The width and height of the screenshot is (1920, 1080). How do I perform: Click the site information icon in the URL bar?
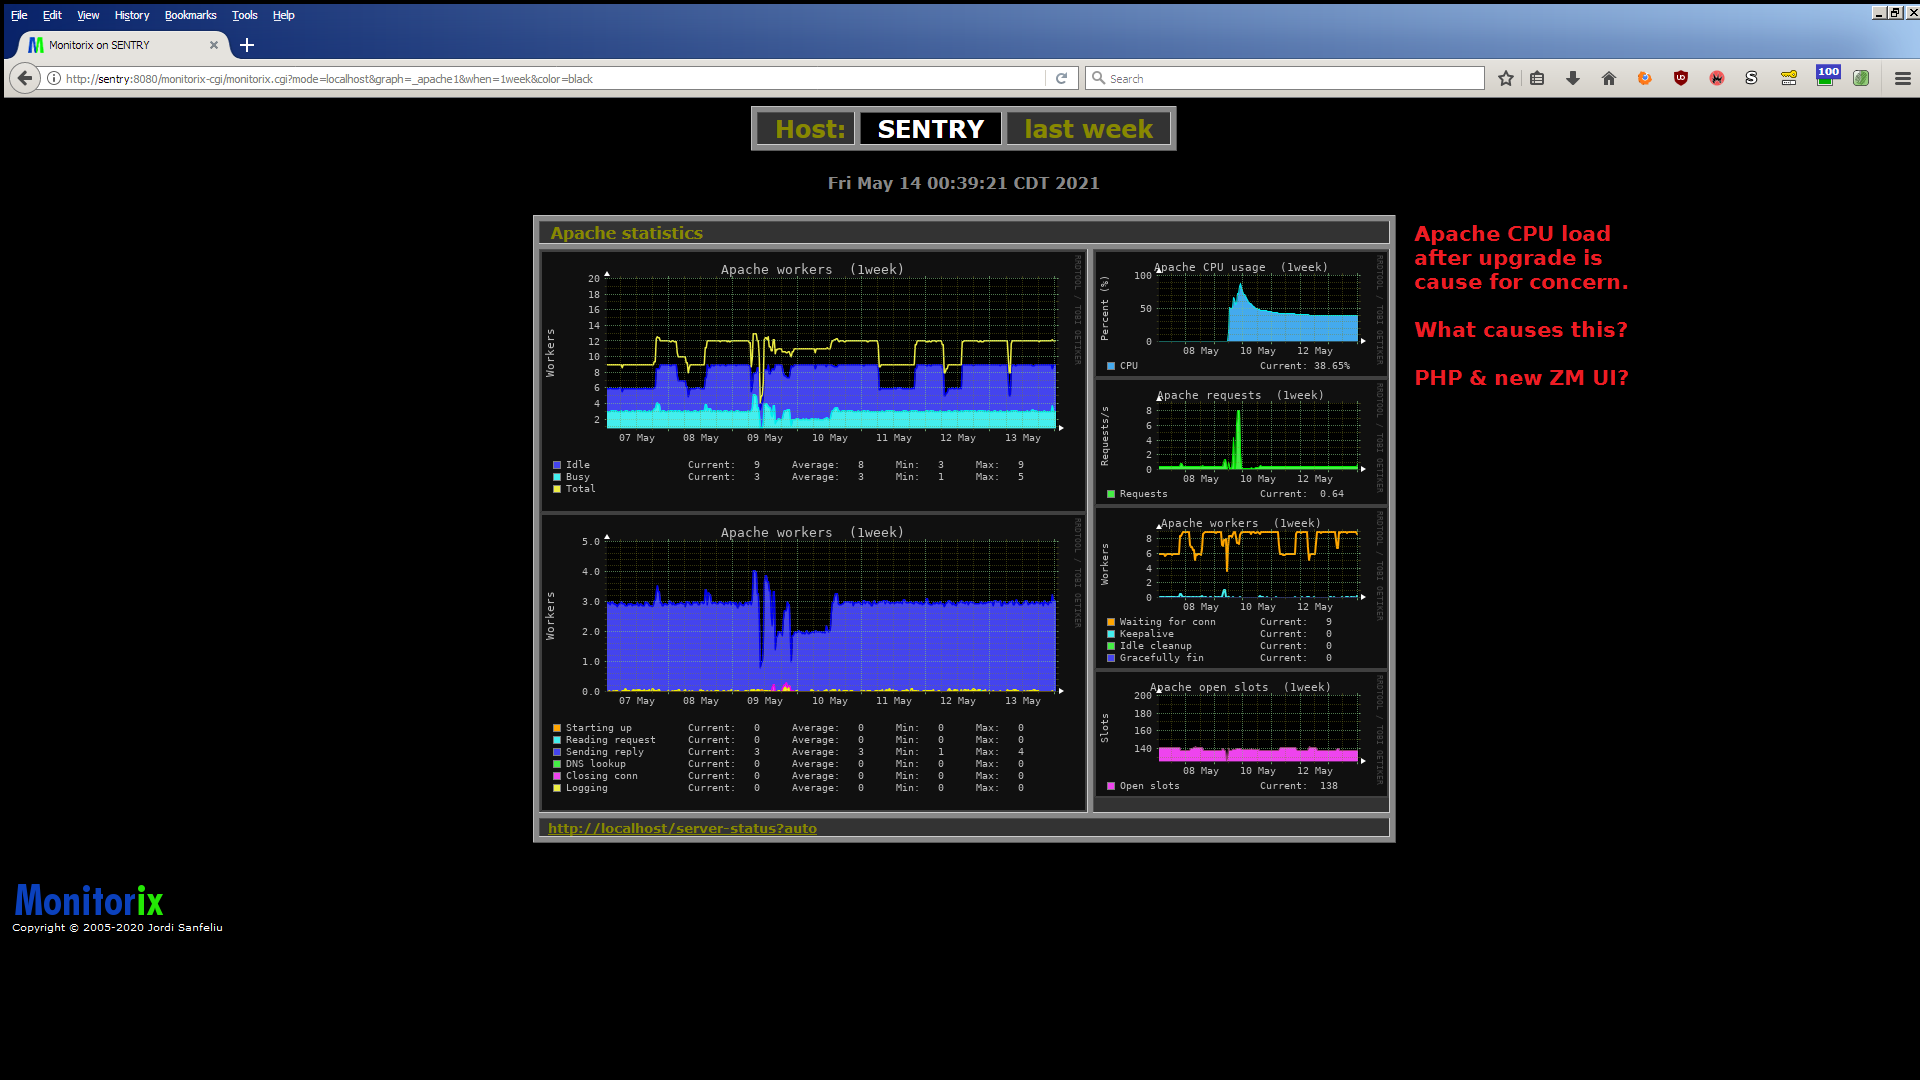pyautogui.click(x=54, y=78)
